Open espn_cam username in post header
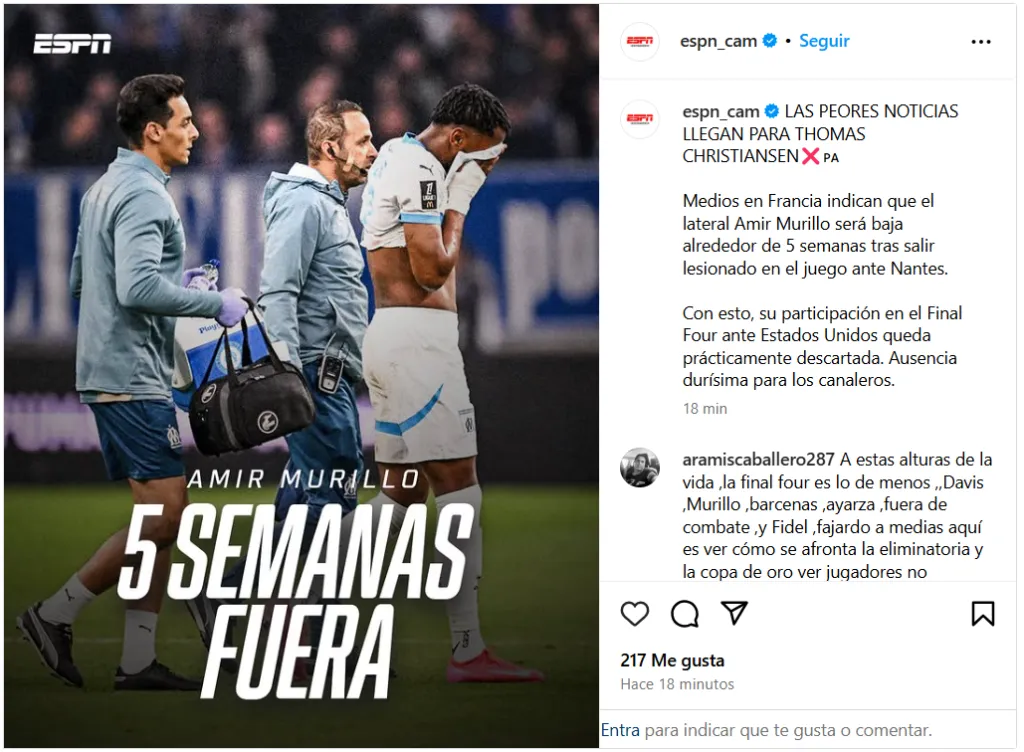 [718, 41]
